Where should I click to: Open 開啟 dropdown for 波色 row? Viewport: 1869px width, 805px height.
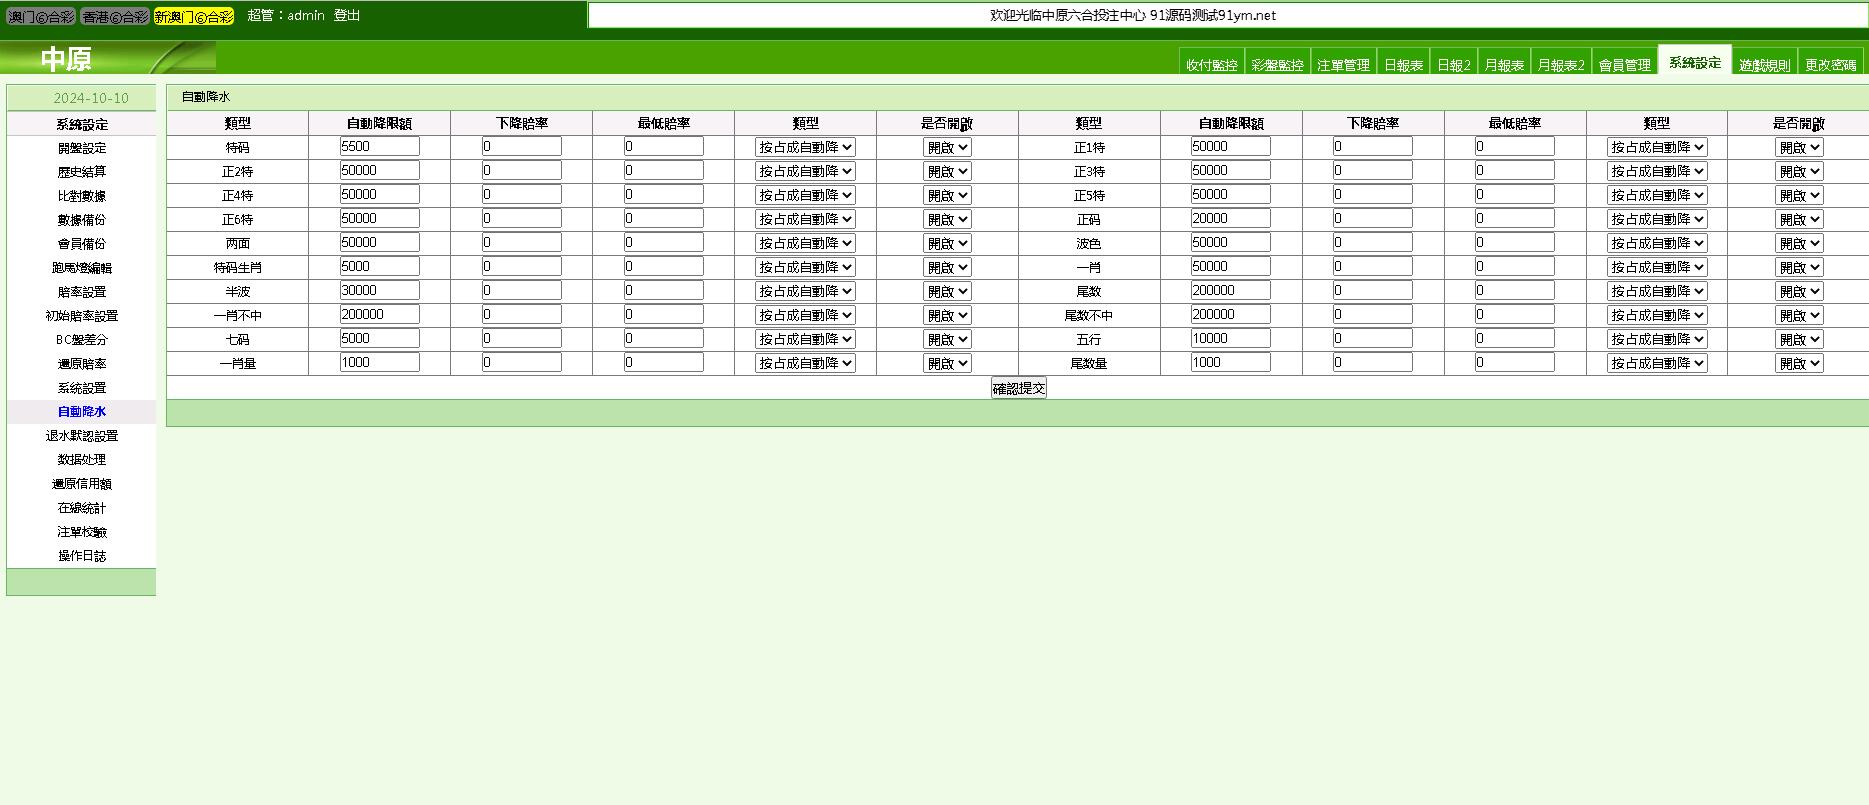click(x=1799, y=243)
